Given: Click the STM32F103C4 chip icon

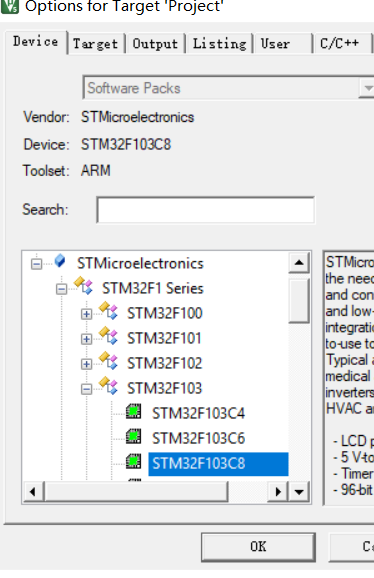Looking at the screenshot, I should coord(133,412).
